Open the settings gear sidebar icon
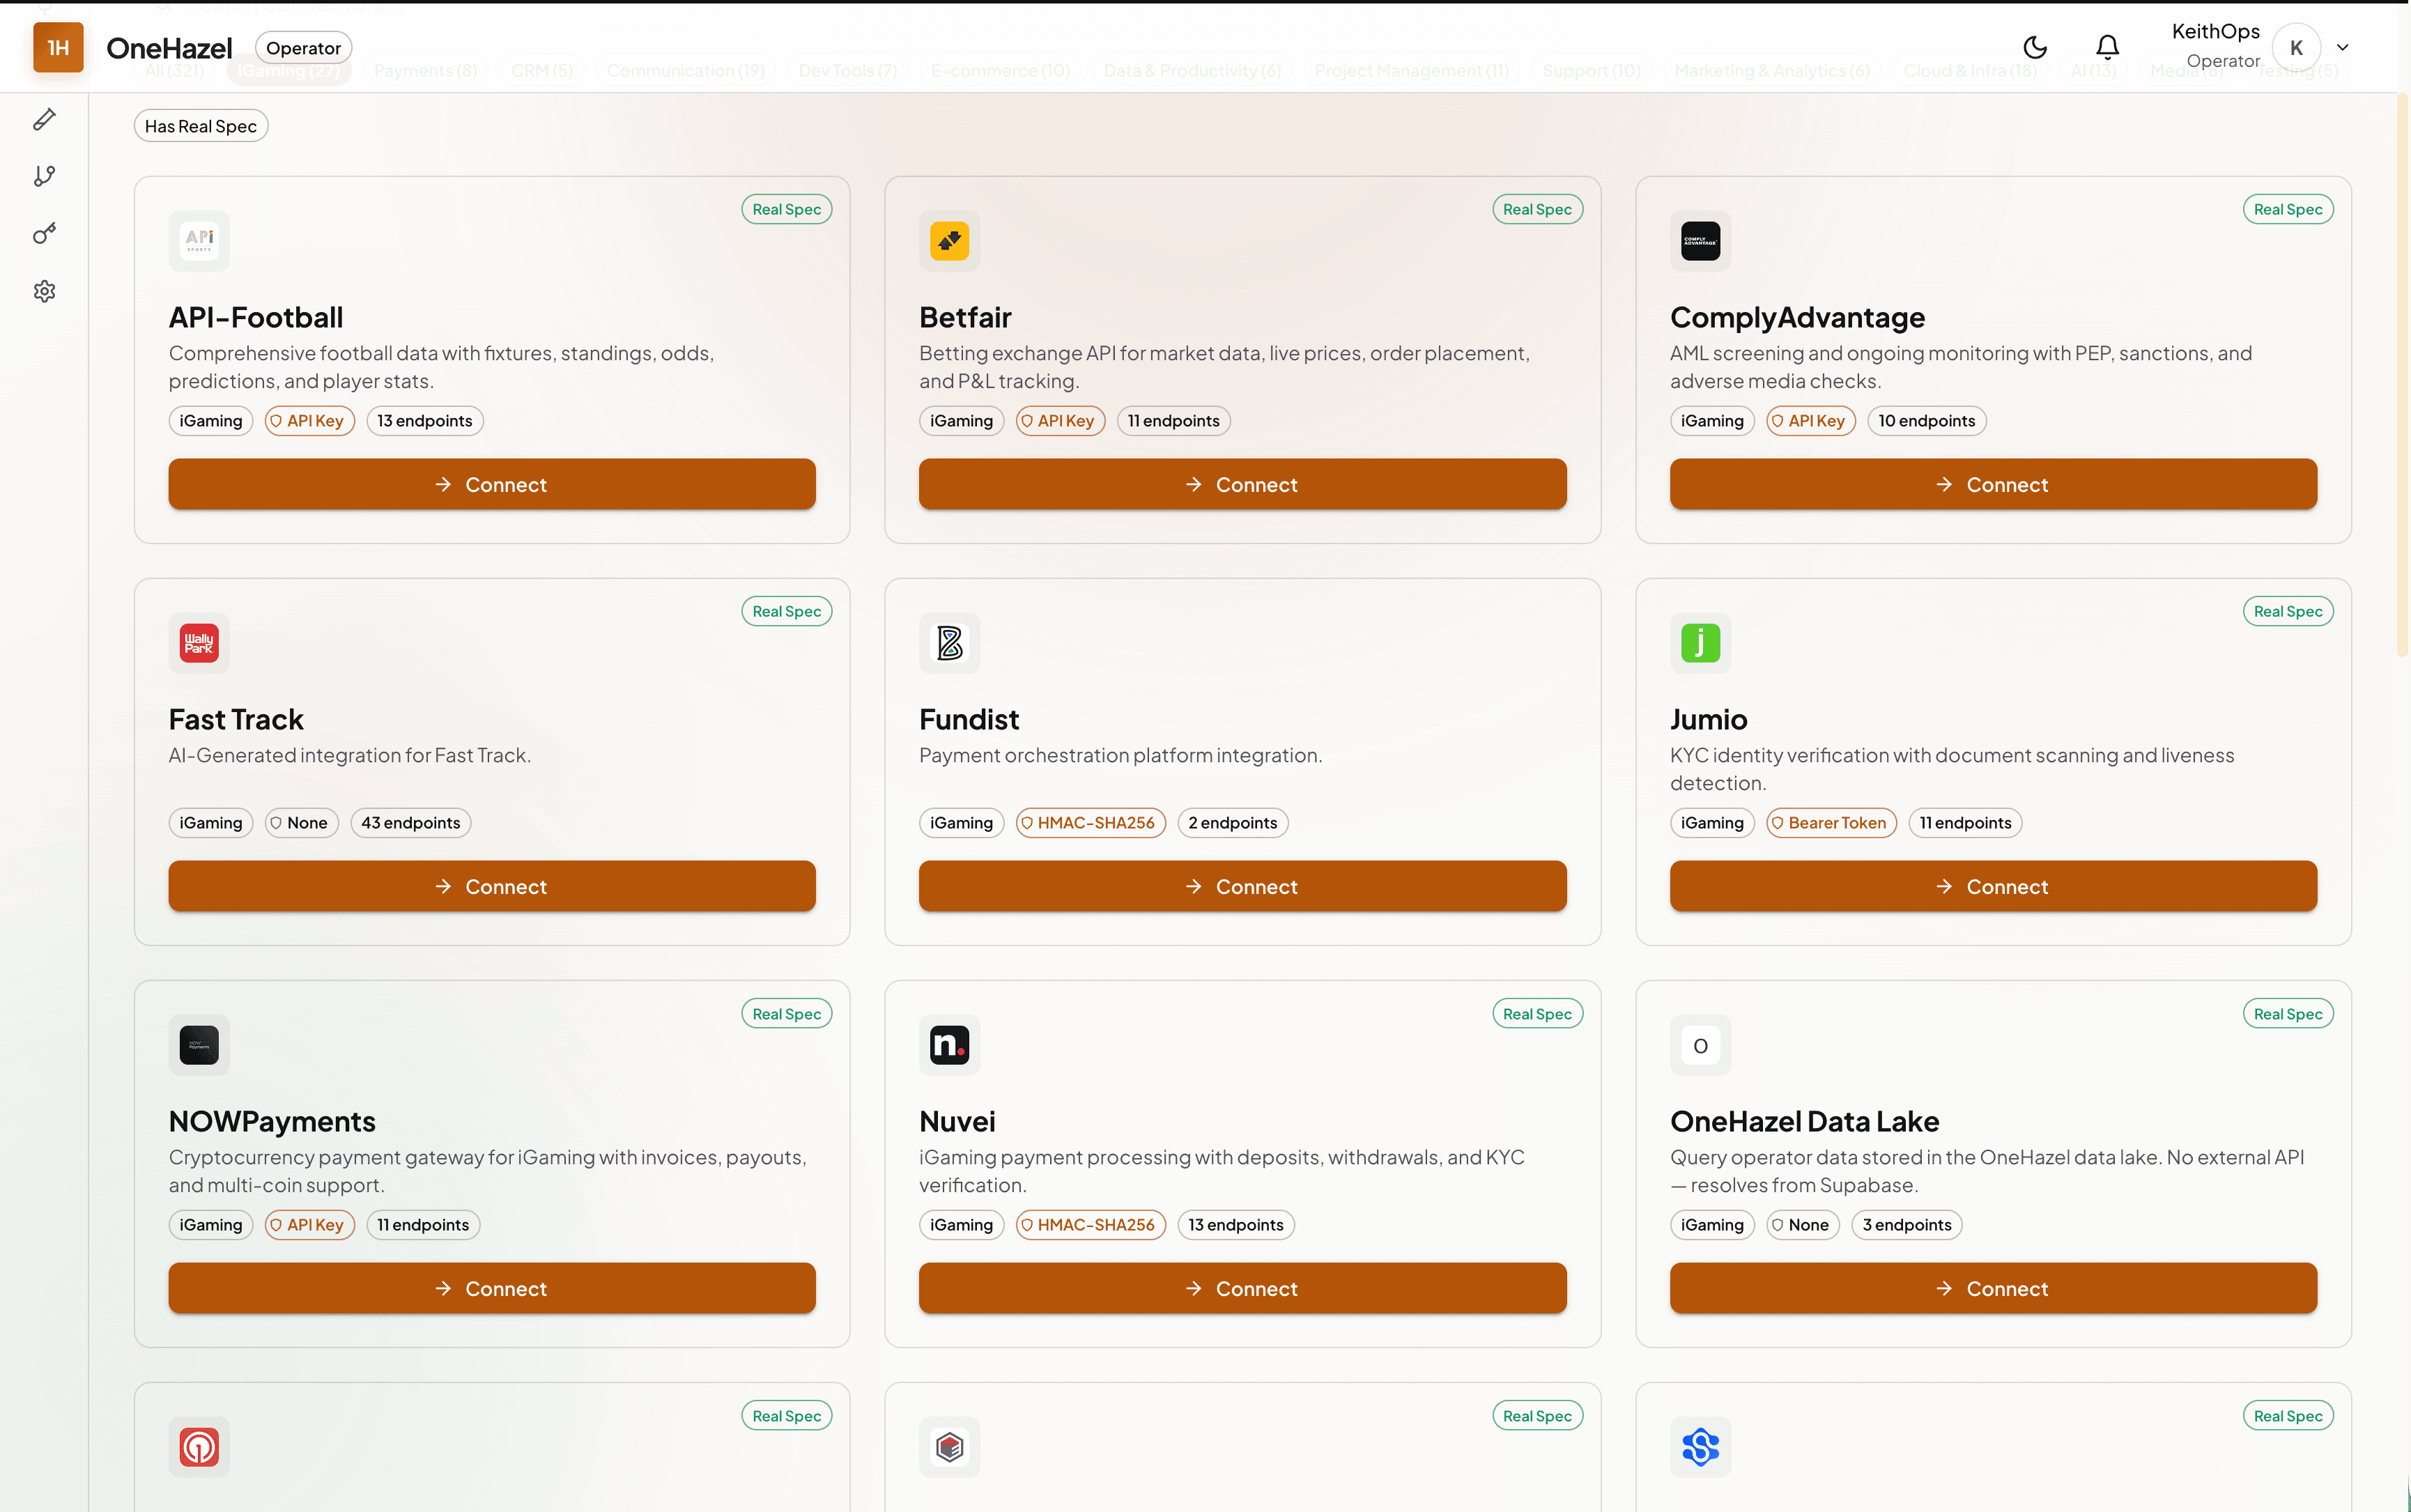 (x=44, y=291)
